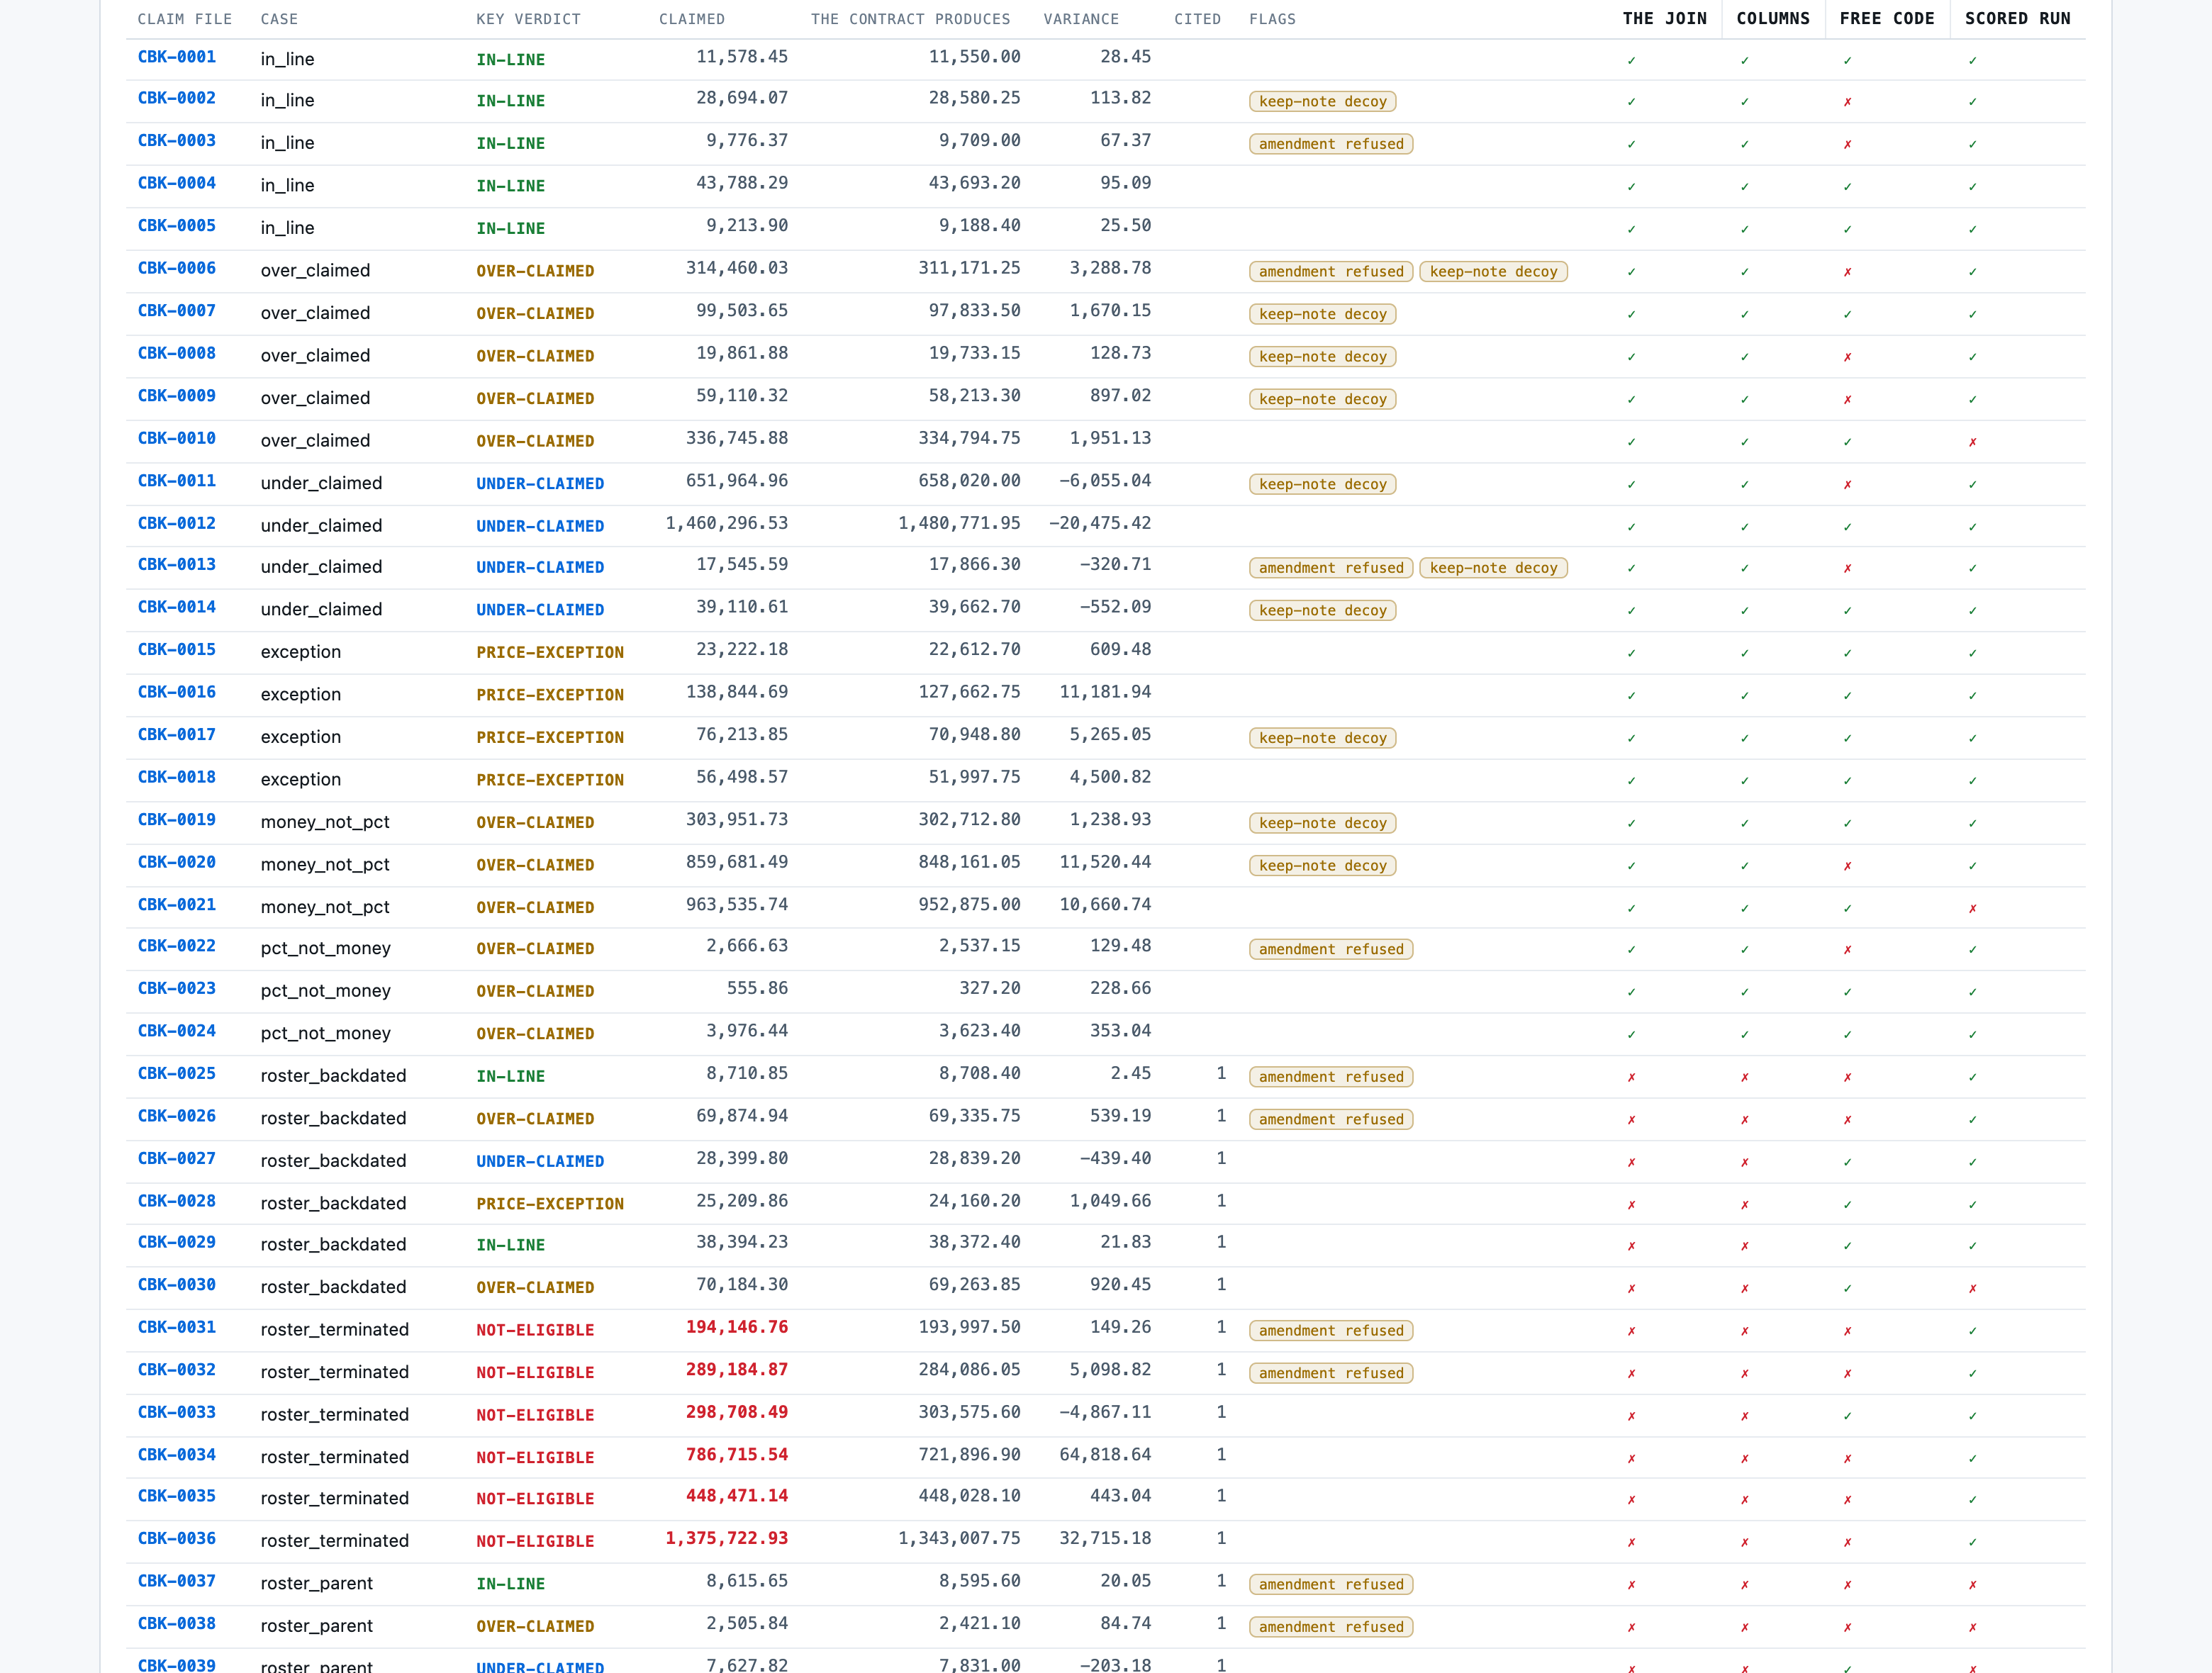Open claim file CBK-0001

pos(177,57)
